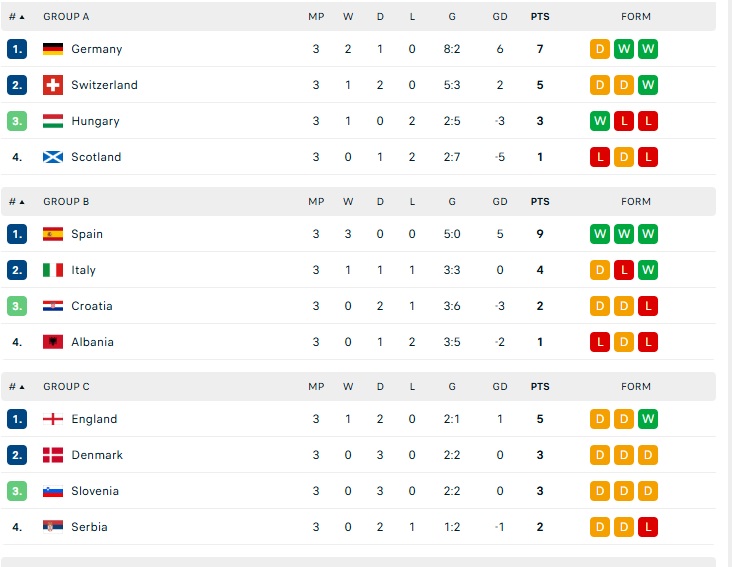Click the Scotland flag icon

coord(53,157)
